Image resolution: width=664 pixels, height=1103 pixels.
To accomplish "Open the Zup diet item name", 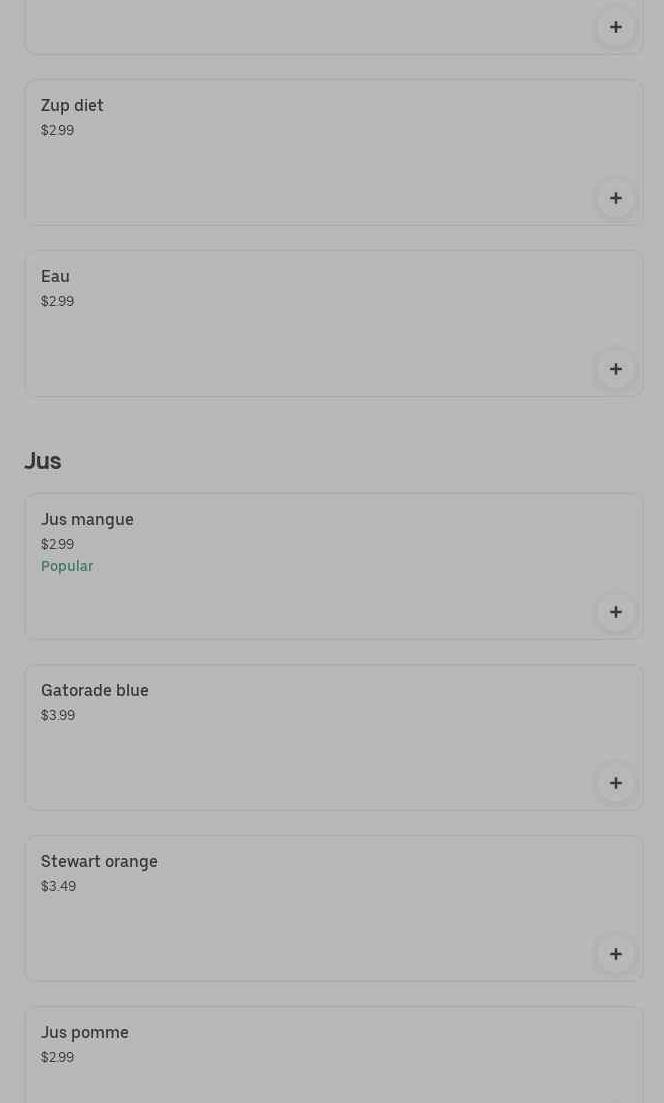I will coord(72,105).
